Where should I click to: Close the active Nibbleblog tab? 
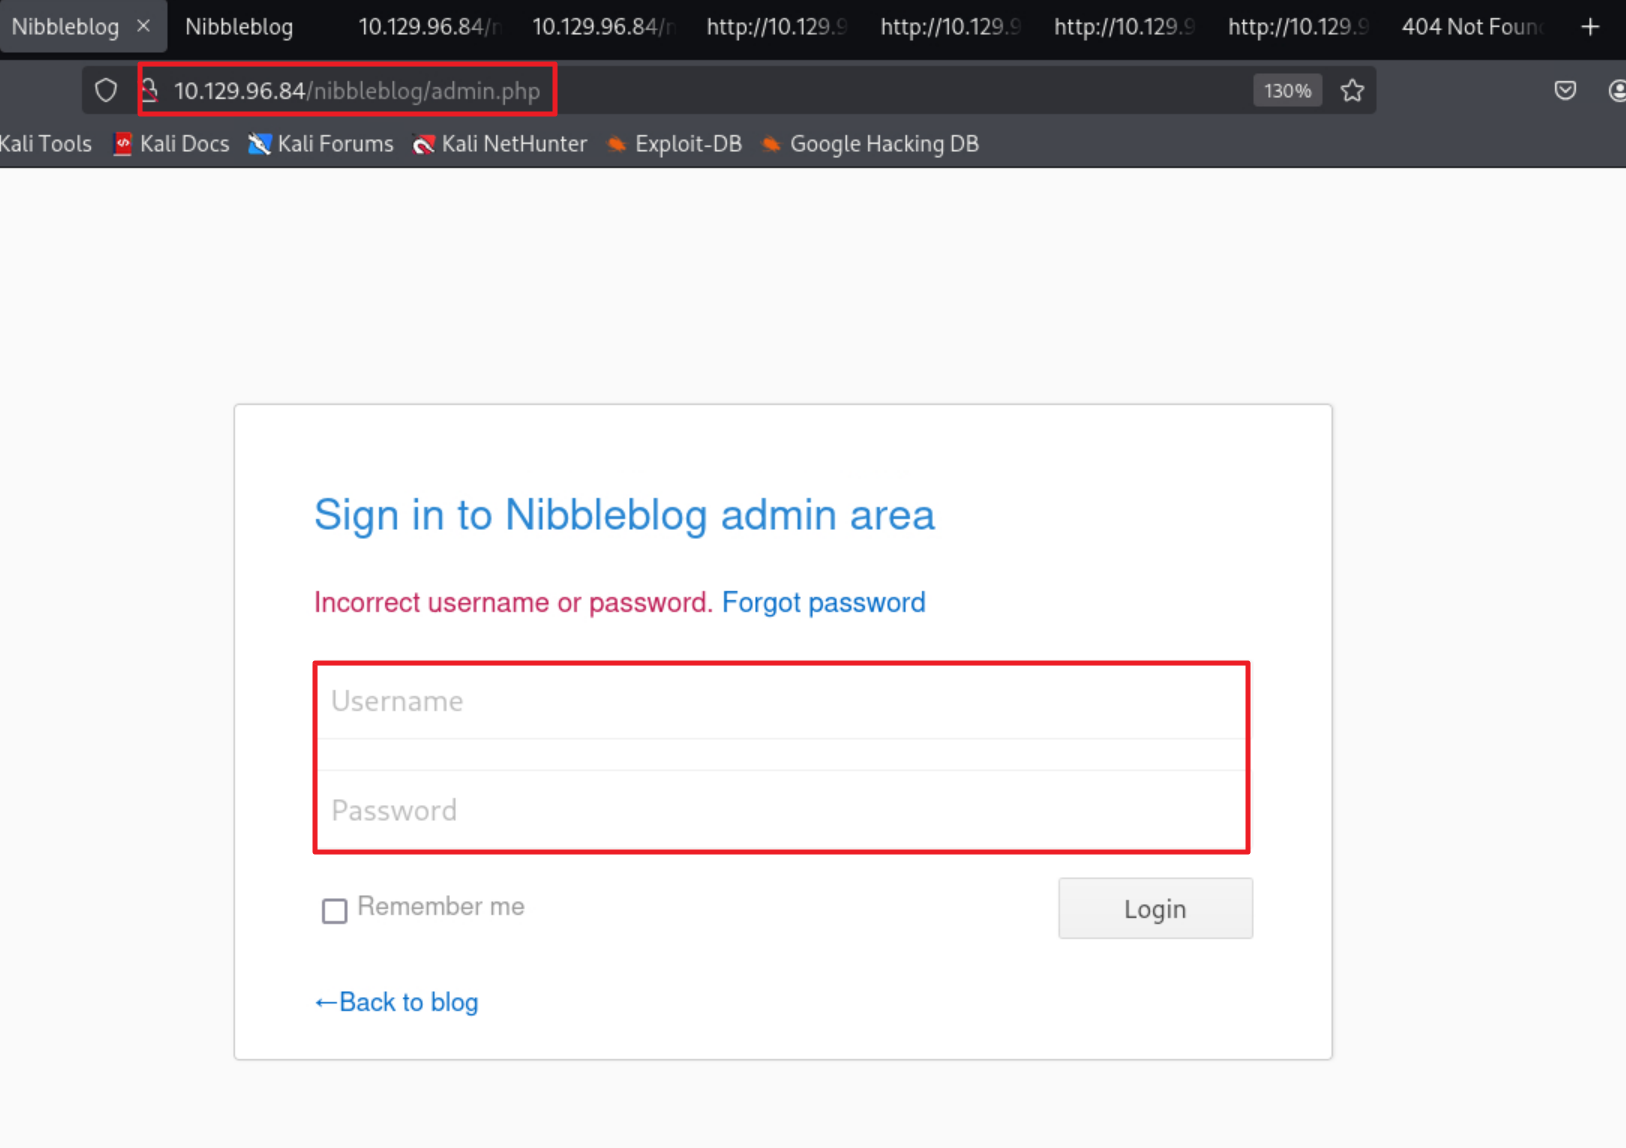point(144,27)
